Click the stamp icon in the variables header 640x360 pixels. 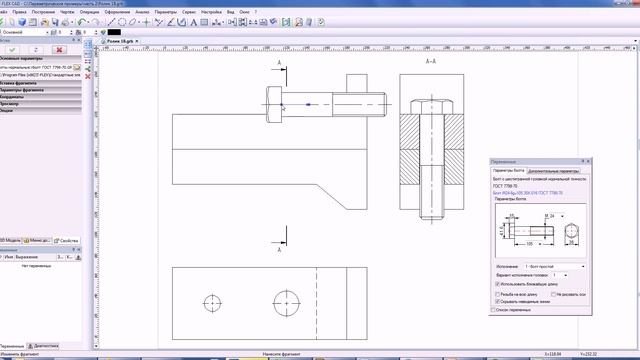78,257
